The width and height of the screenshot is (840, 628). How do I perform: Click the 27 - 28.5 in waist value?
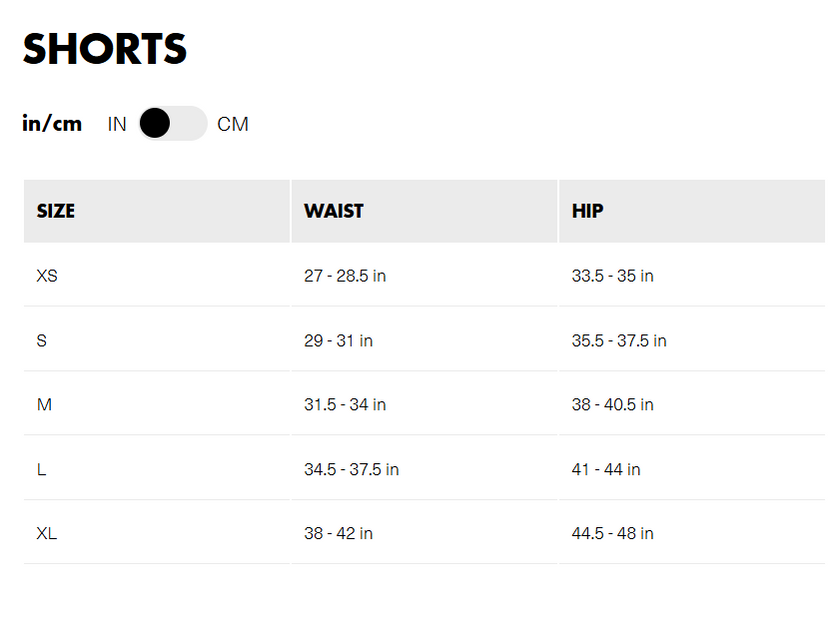[345, 276]
